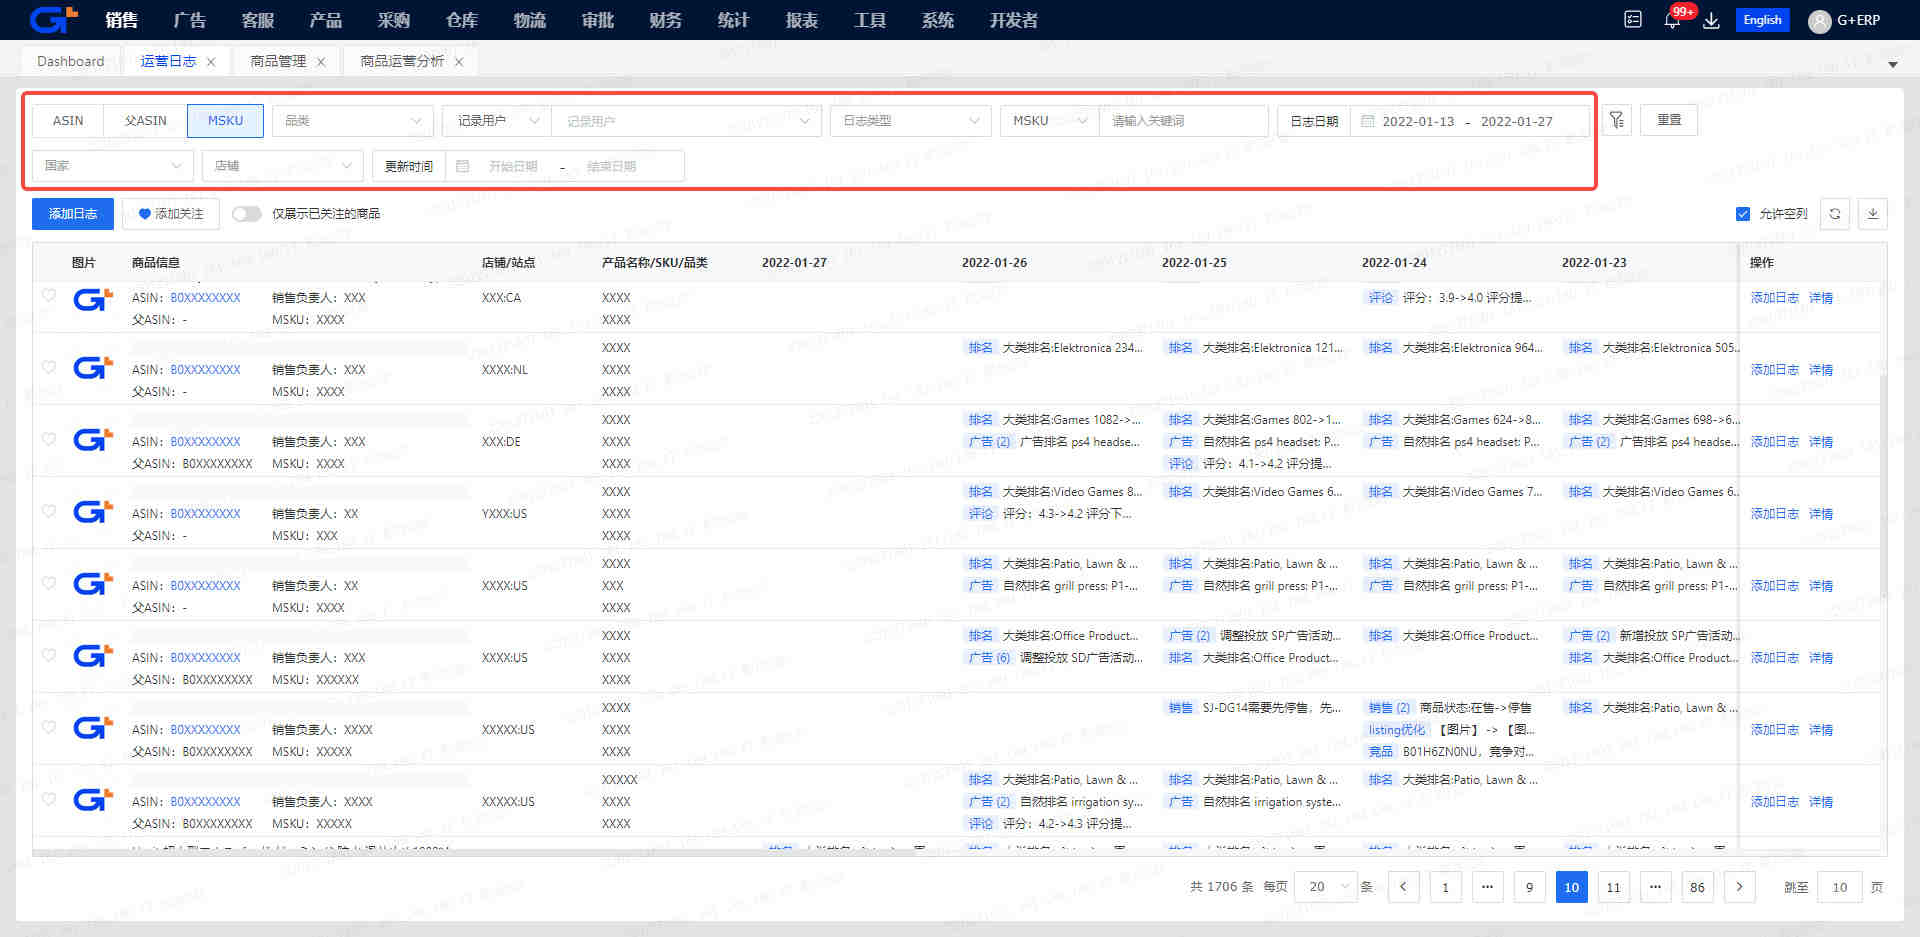Screen dimensions: 1920x937
Task: Open the task list icon in header
Action: (1633, 20)
